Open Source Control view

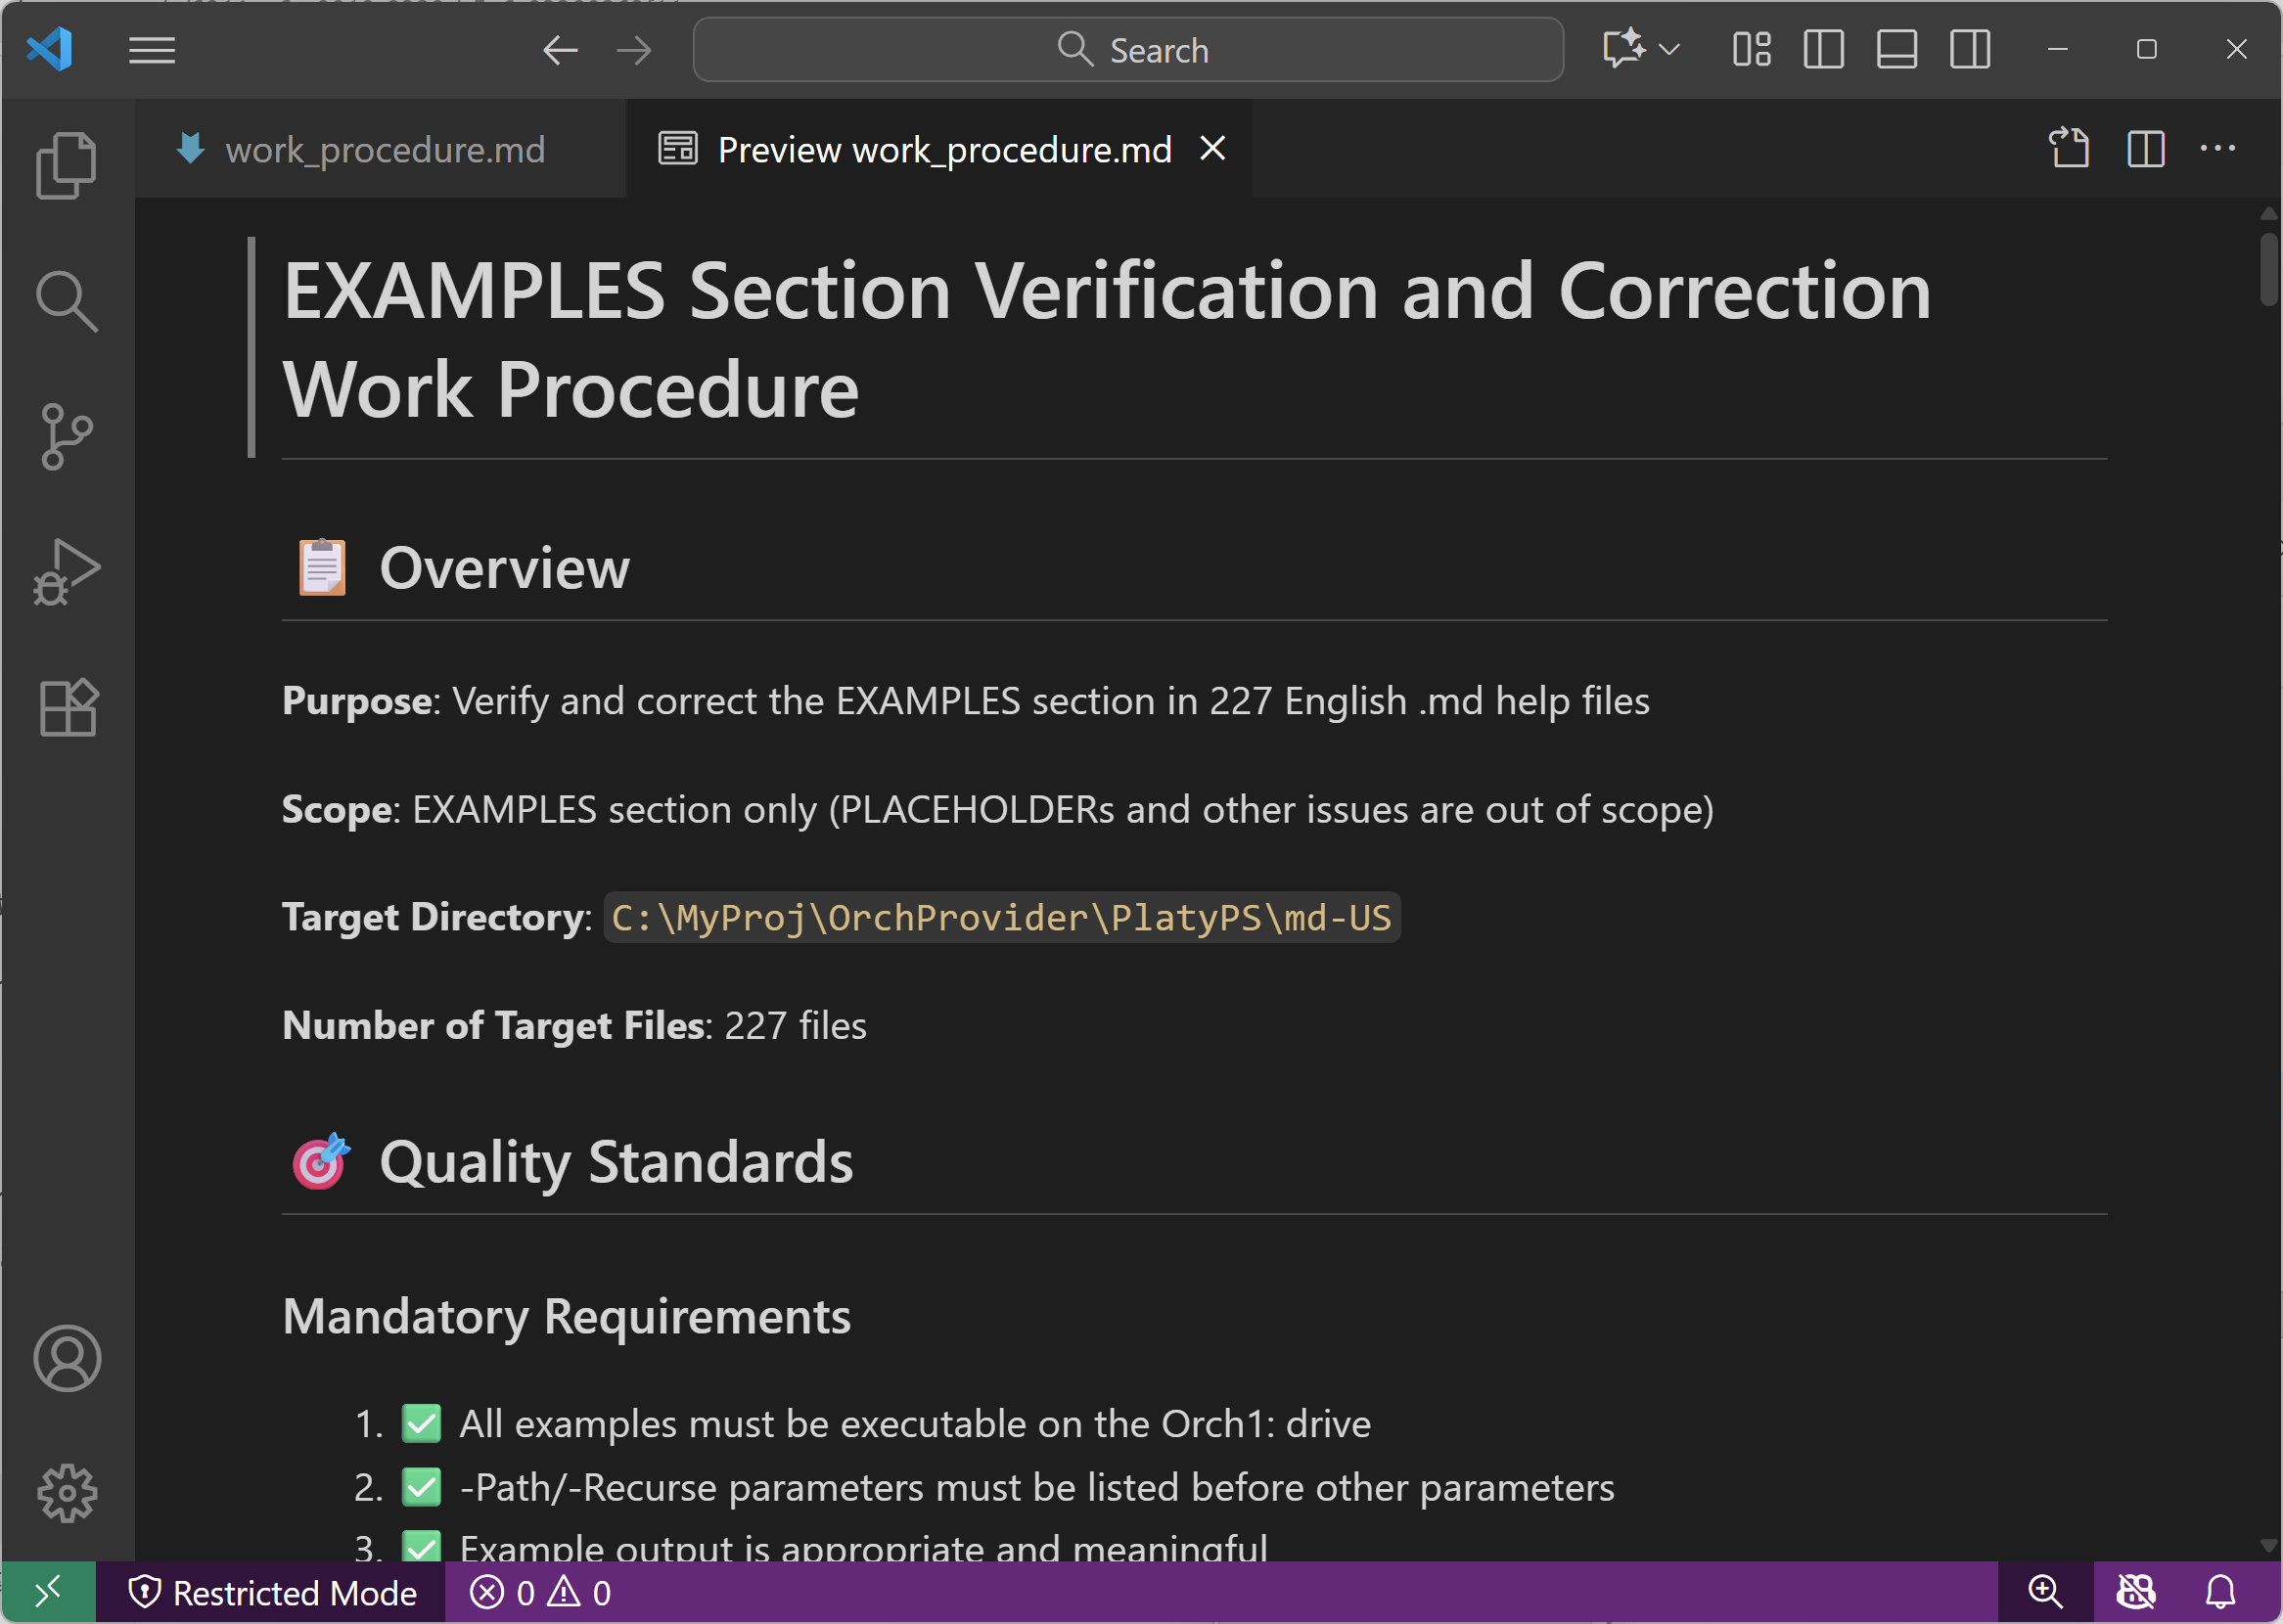pos(66,437)
